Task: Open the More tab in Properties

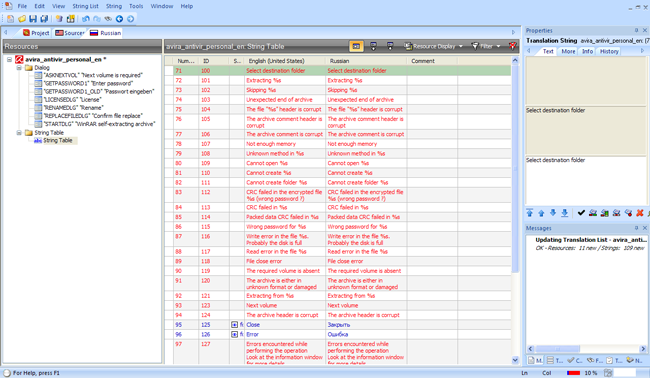Action: tap(568, 51)
